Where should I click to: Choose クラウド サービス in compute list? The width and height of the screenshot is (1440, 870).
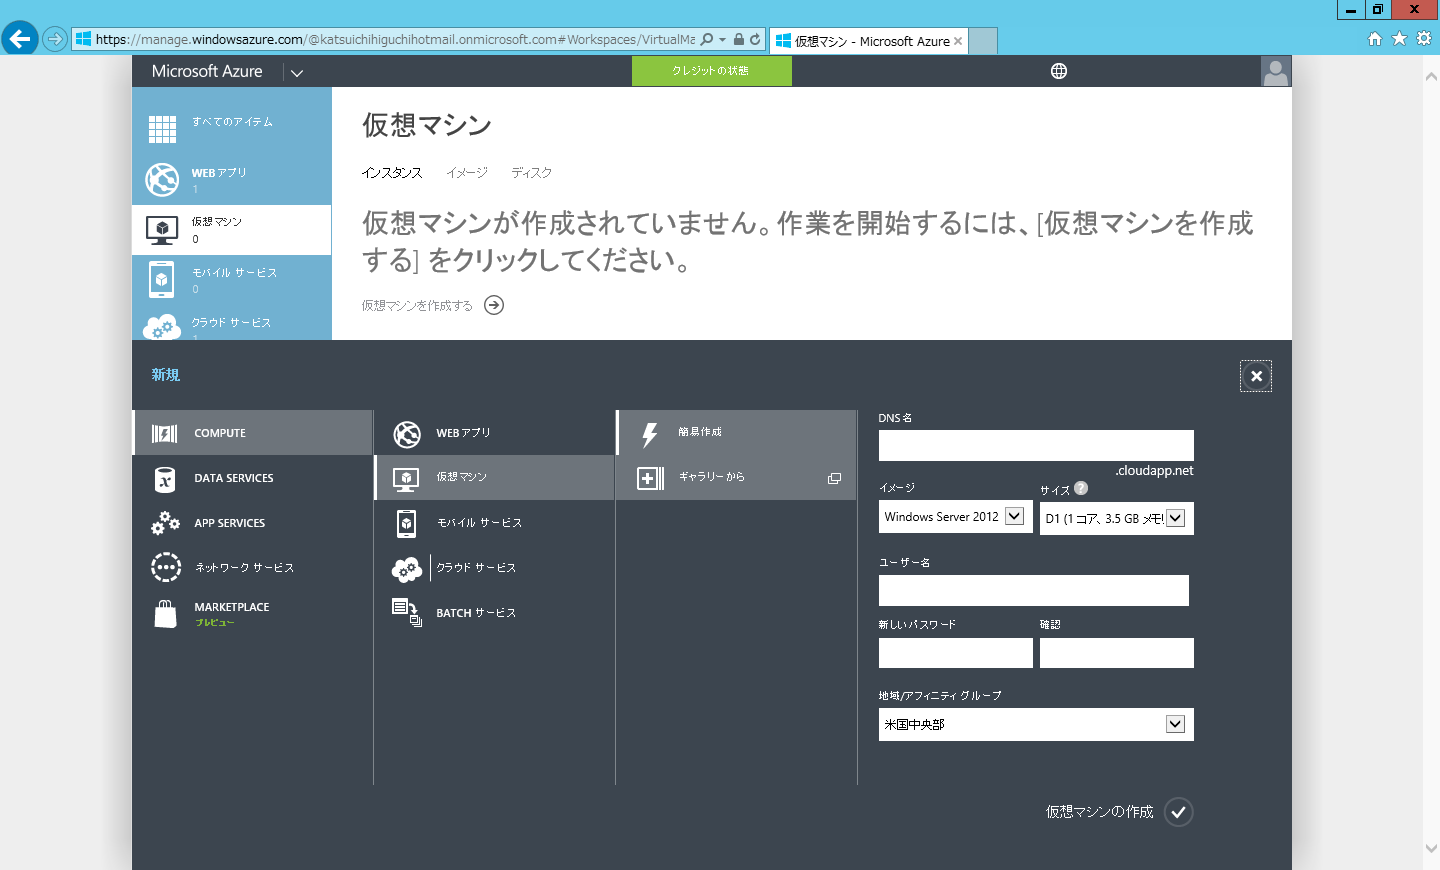[494, 567]
